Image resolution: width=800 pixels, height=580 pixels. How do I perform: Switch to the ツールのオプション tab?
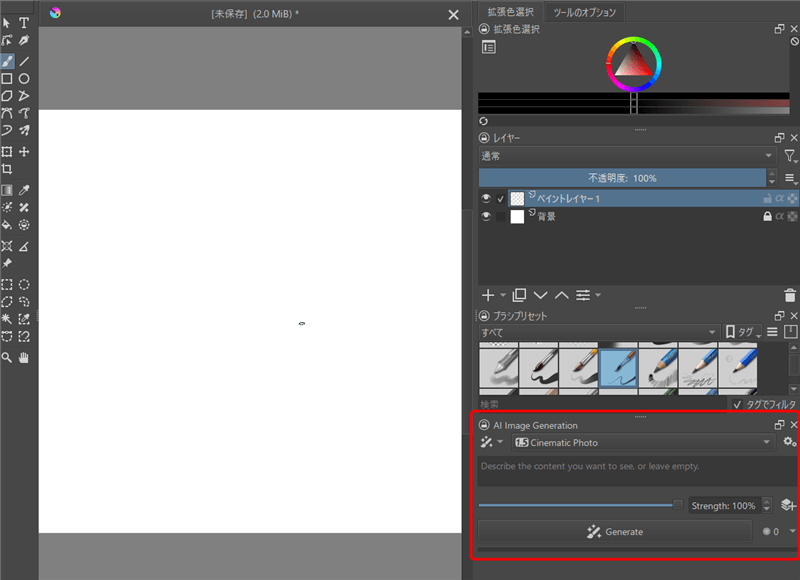coord(587,13)
